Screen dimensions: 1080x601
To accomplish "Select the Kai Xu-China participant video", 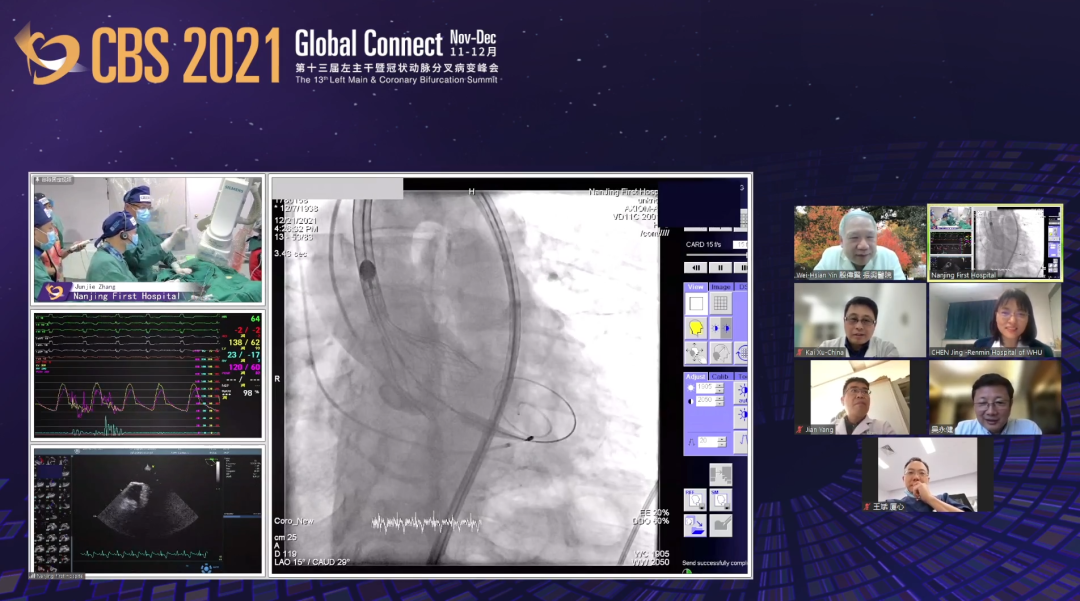I will (860, 320).
